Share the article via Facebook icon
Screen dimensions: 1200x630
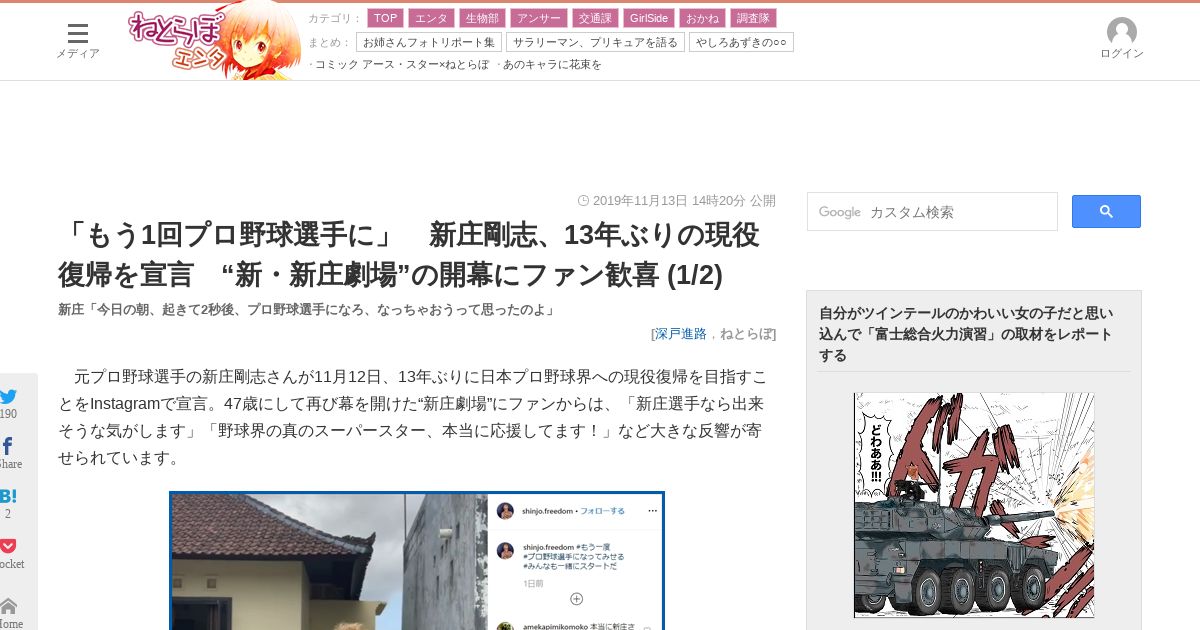[x=7, y=446]
